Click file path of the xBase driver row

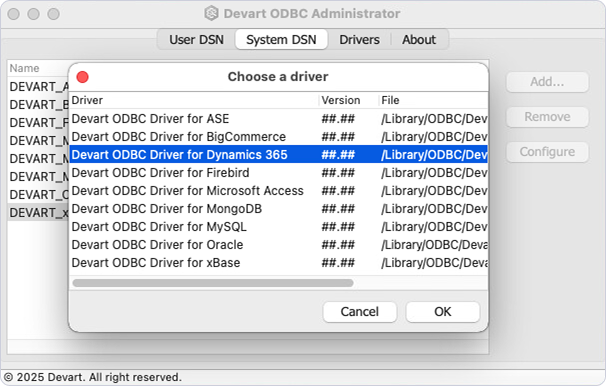(x=434, y=263)
